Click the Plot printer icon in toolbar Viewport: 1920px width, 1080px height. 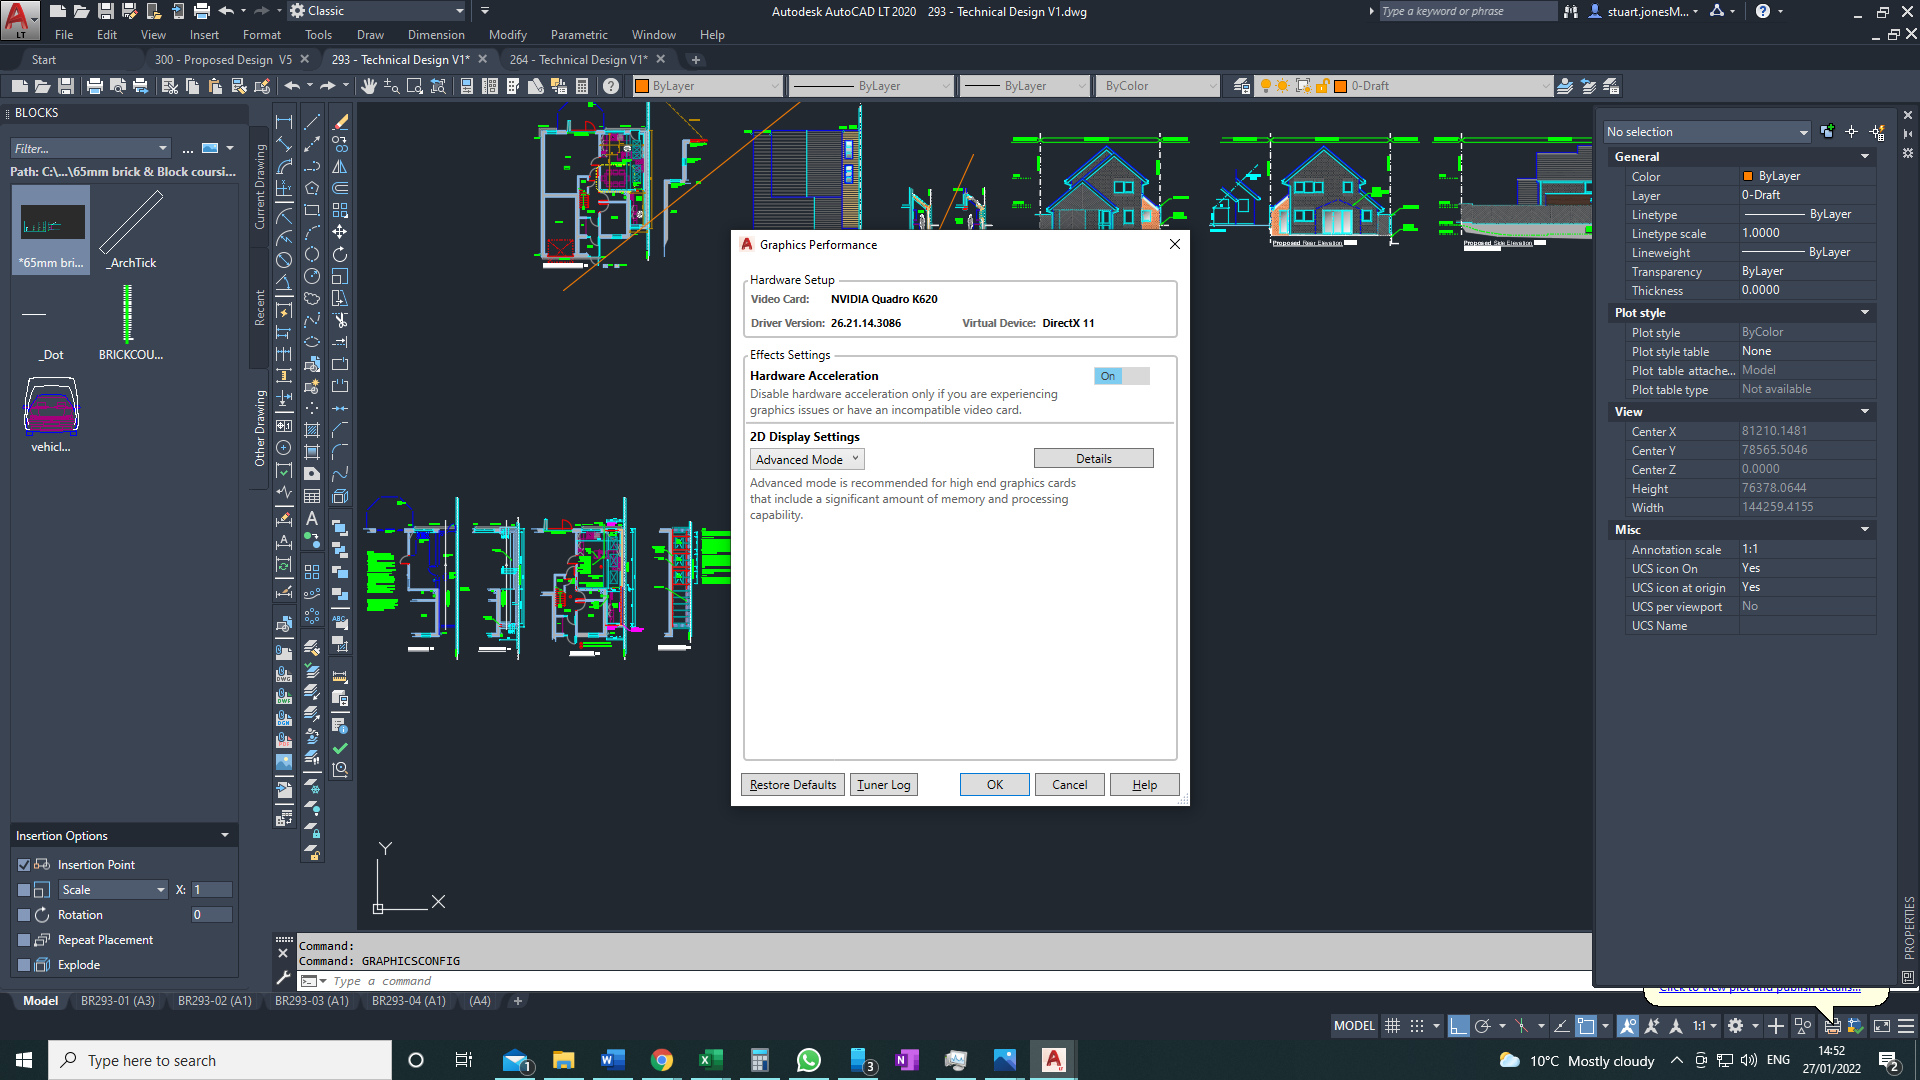coord(95,86)
